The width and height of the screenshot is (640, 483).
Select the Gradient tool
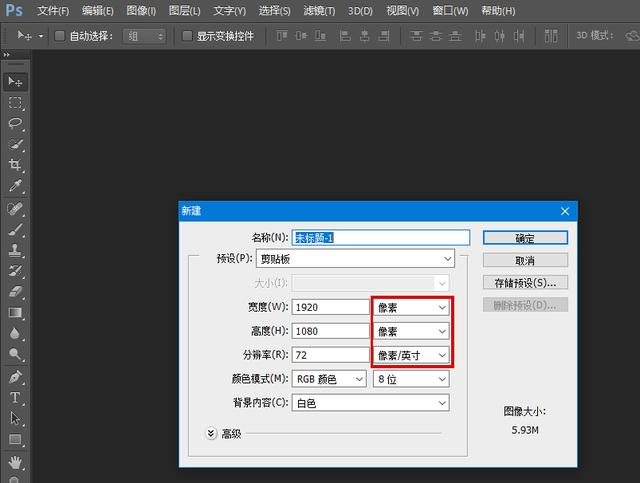15,313
